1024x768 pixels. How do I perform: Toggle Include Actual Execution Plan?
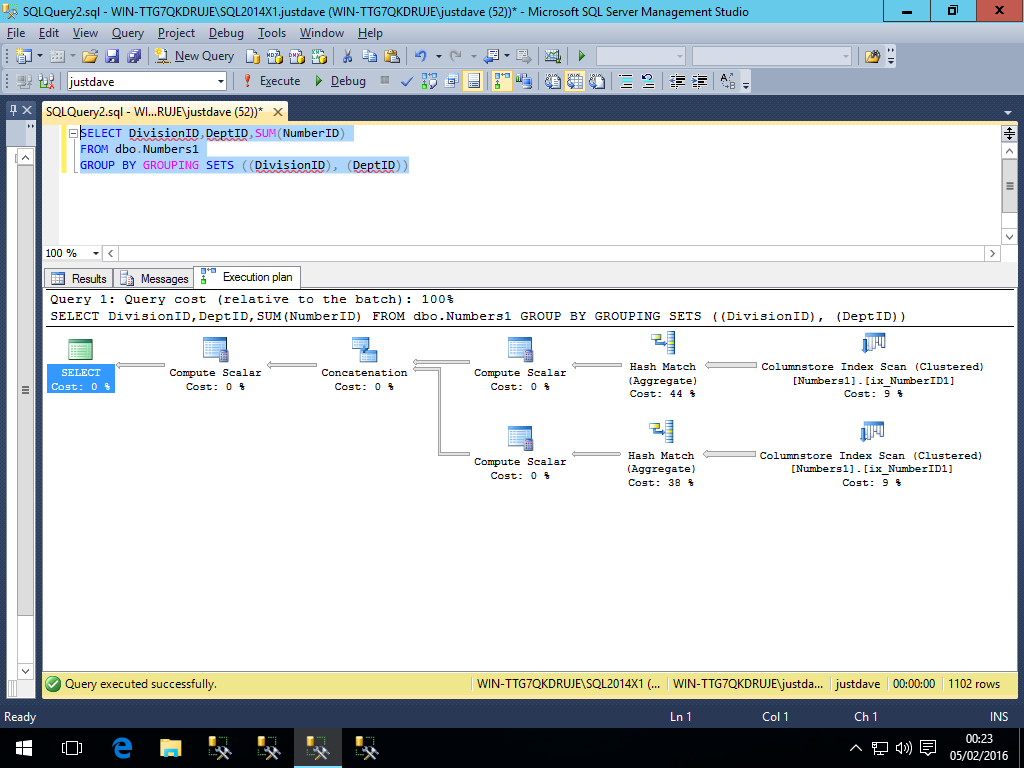click(x=500, y=81)
